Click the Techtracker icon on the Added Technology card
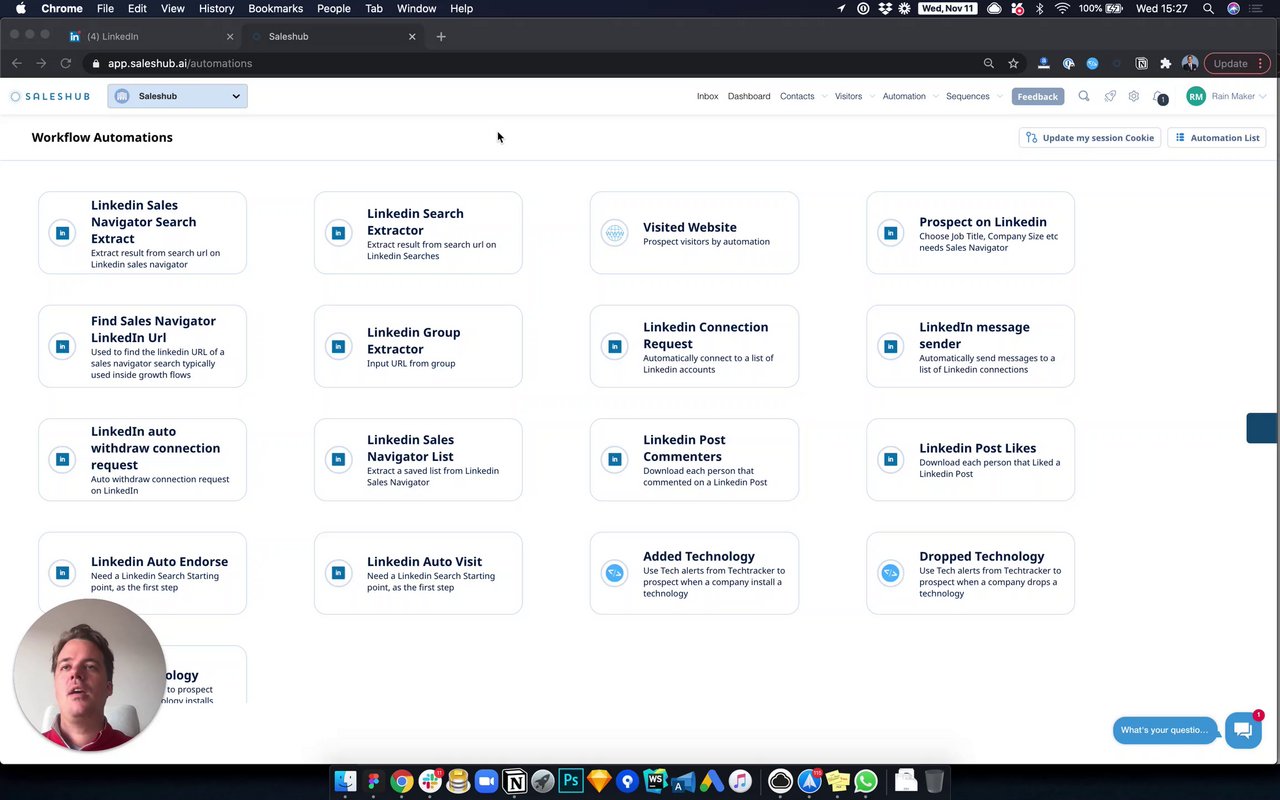Viewport: 1280px width, 800px height. (x=614, y=573)
